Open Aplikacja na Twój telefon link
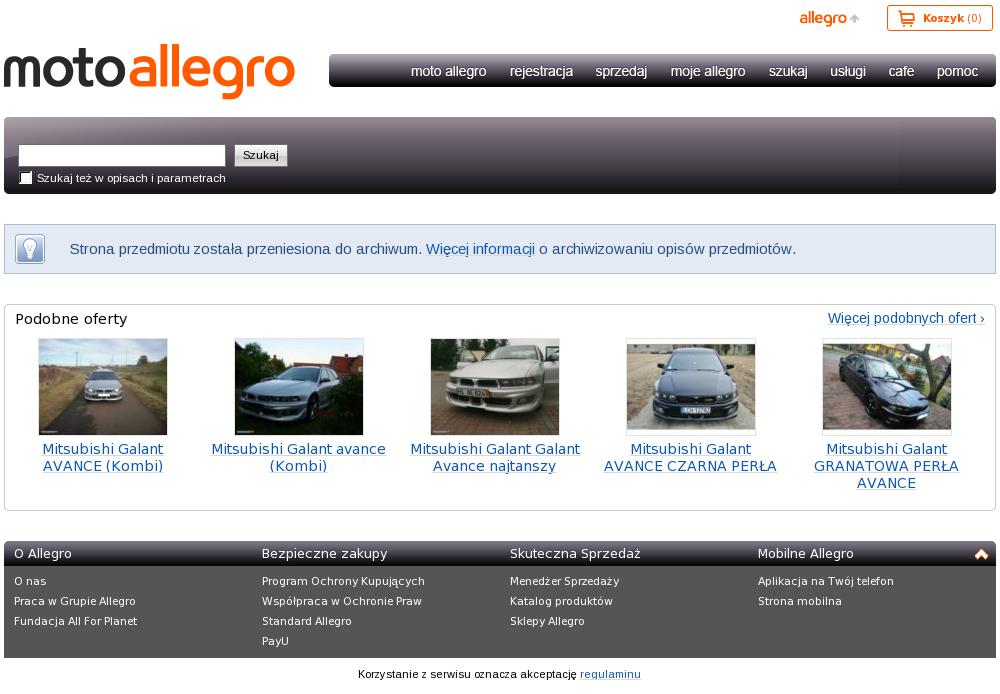The width and height of the screenshot is (1000, 694). (x=825, y=581)
